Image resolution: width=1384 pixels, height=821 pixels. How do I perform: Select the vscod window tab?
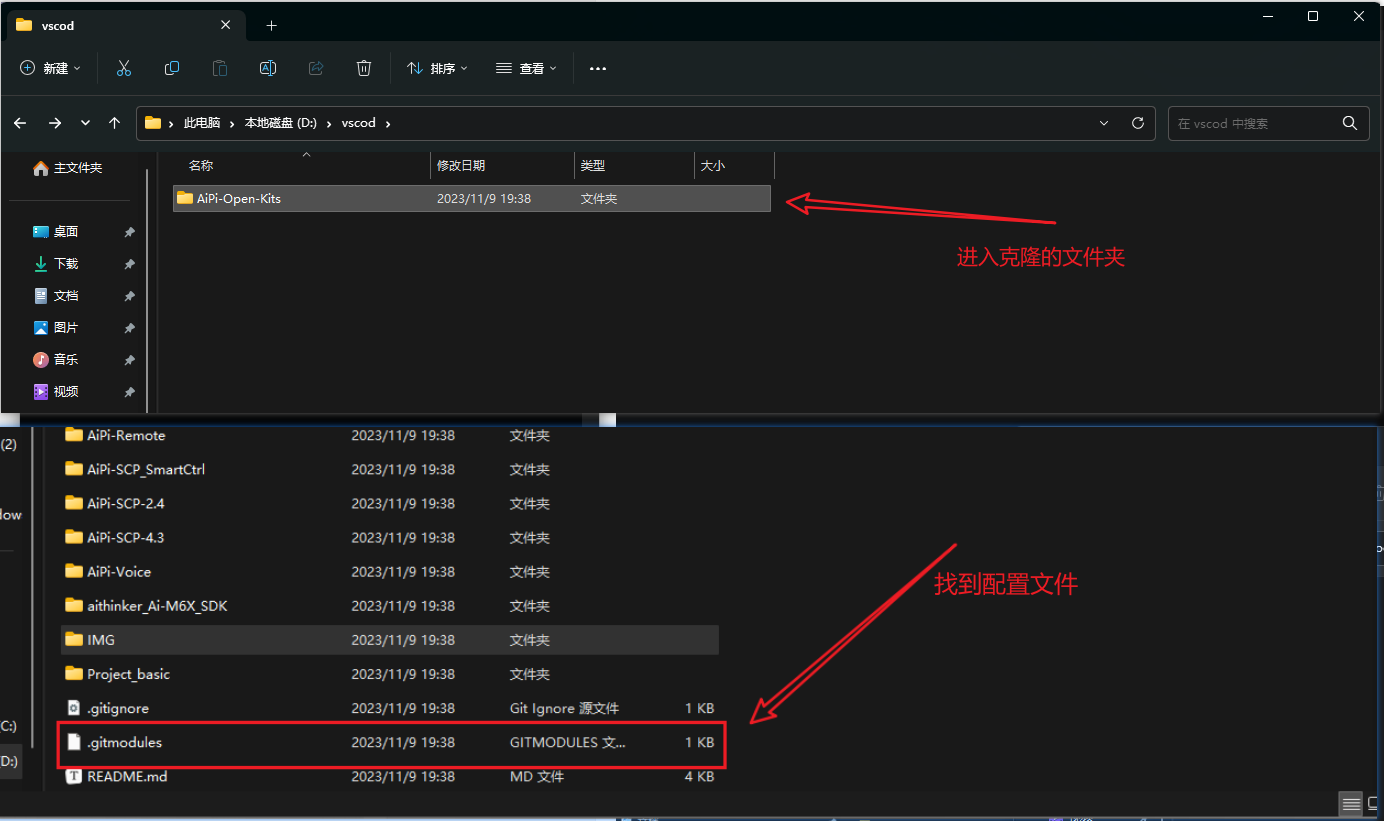tap(127, 26)
